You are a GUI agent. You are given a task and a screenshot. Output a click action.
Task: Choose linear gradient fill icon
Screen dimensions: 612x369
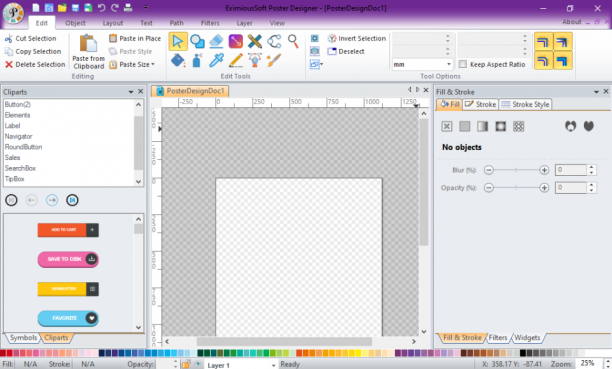pyautogui.click(x=482, y=126)
